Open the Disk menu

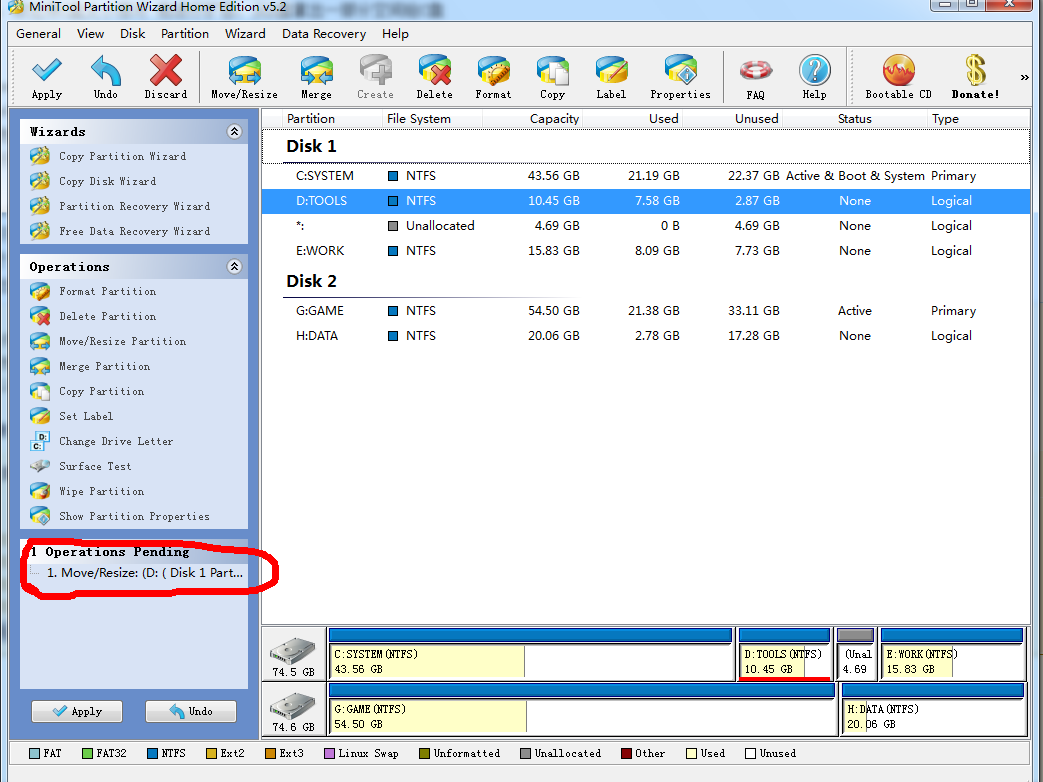pyautogui.click(x=132, y=34)
